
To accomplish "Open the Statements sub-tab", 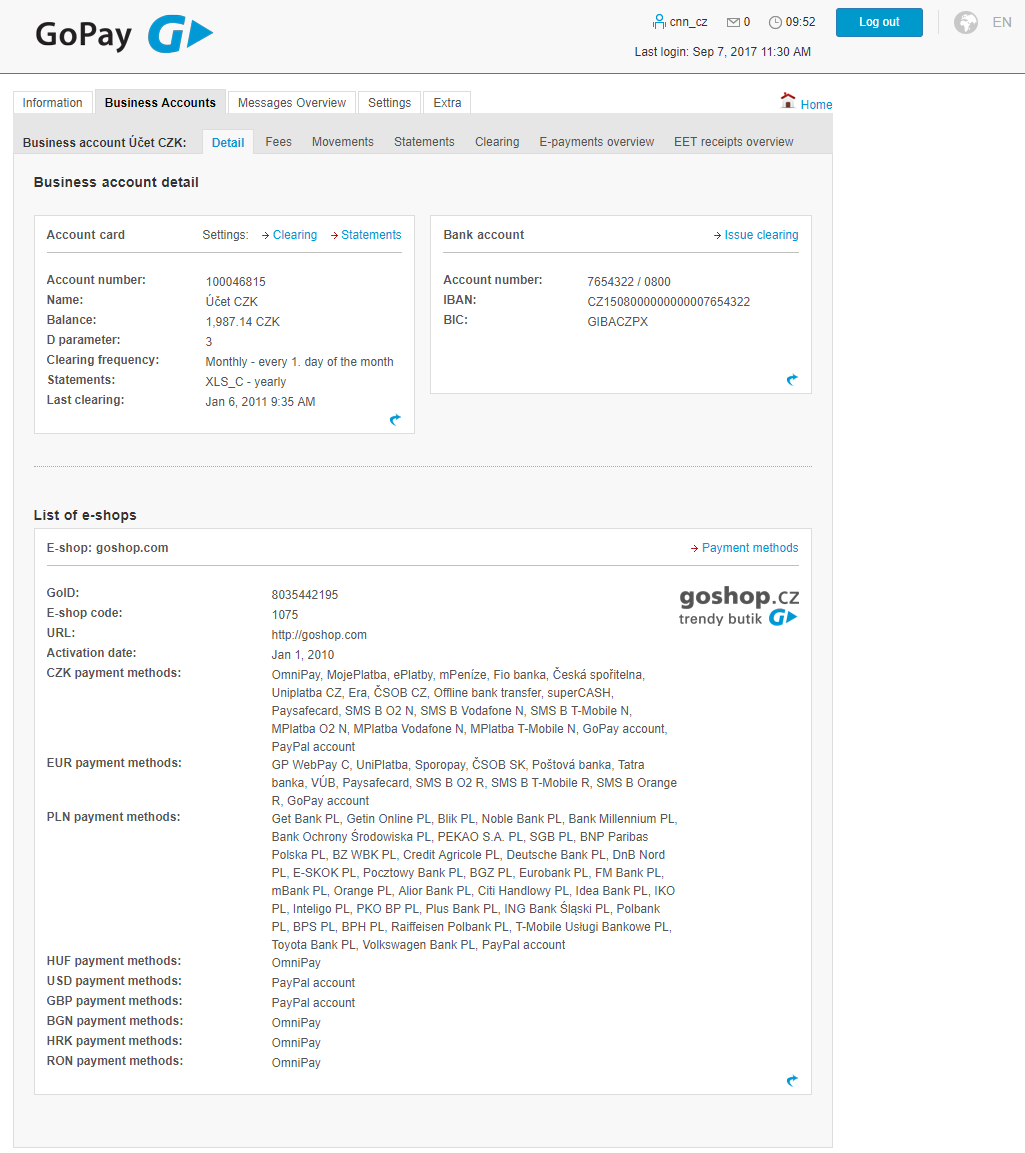I will coord(424,142).
